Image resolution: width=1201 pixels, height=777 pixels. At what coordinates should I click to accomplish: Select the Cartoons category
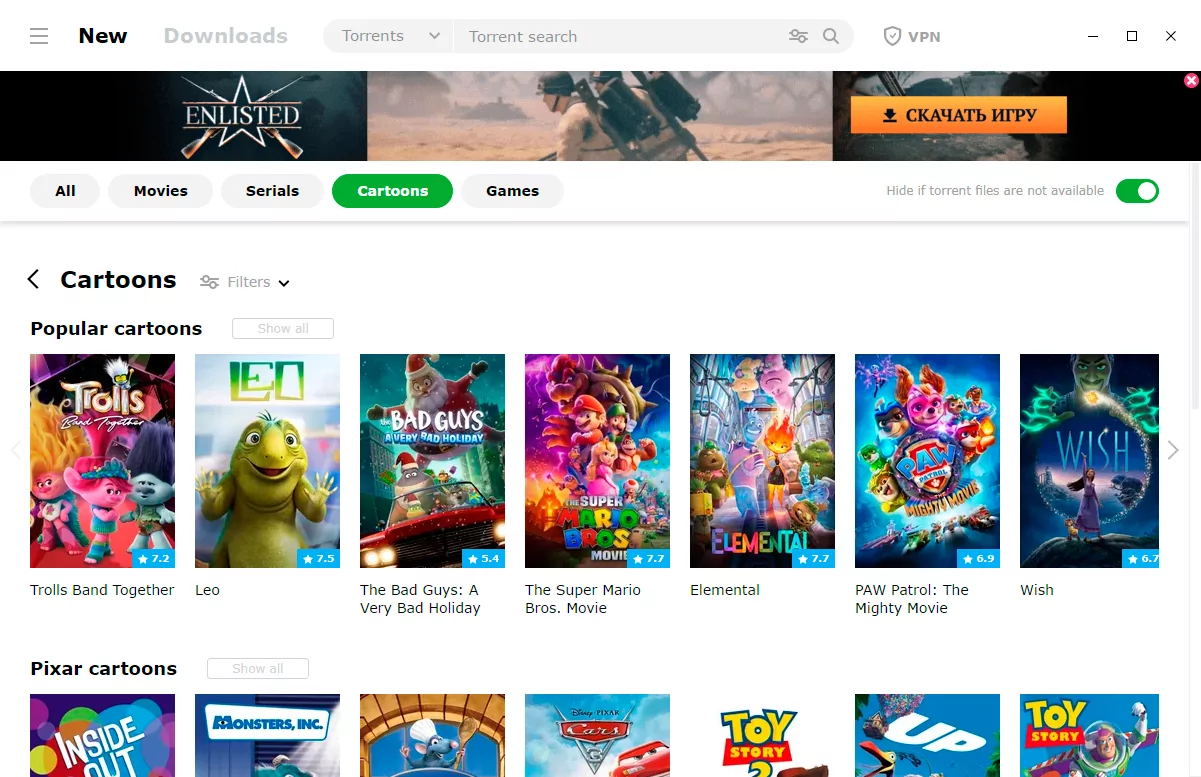coord(392,191)
